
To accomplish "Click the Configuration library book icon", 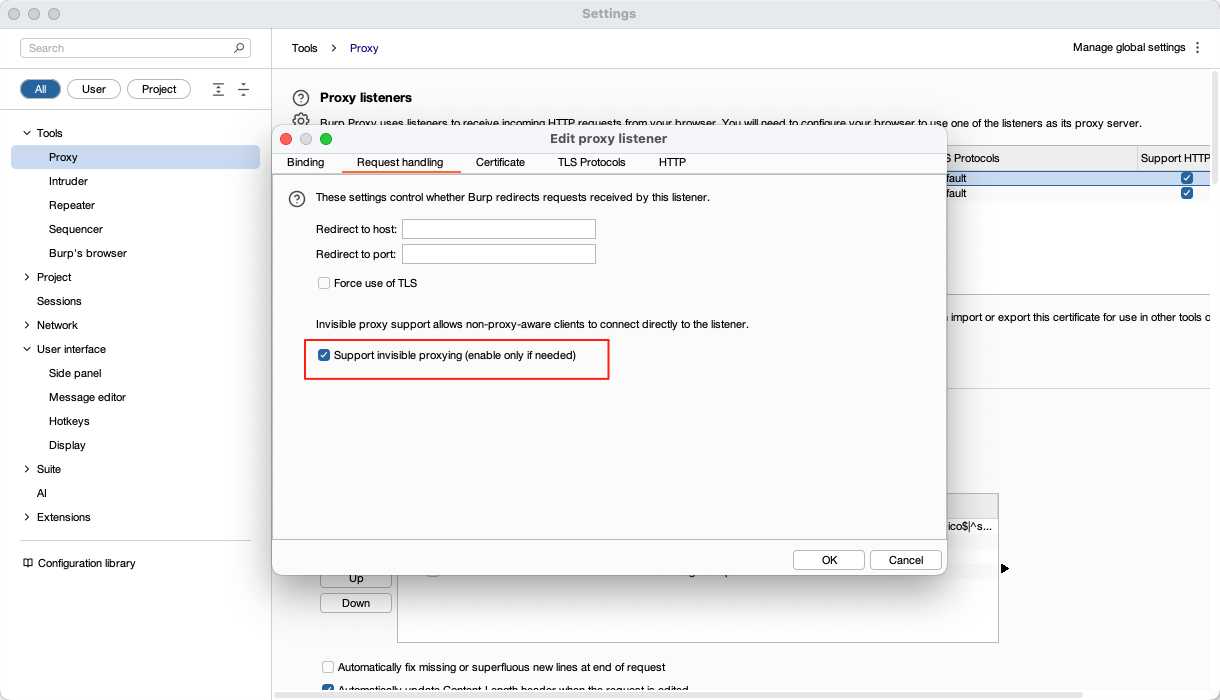I will 27,563.
